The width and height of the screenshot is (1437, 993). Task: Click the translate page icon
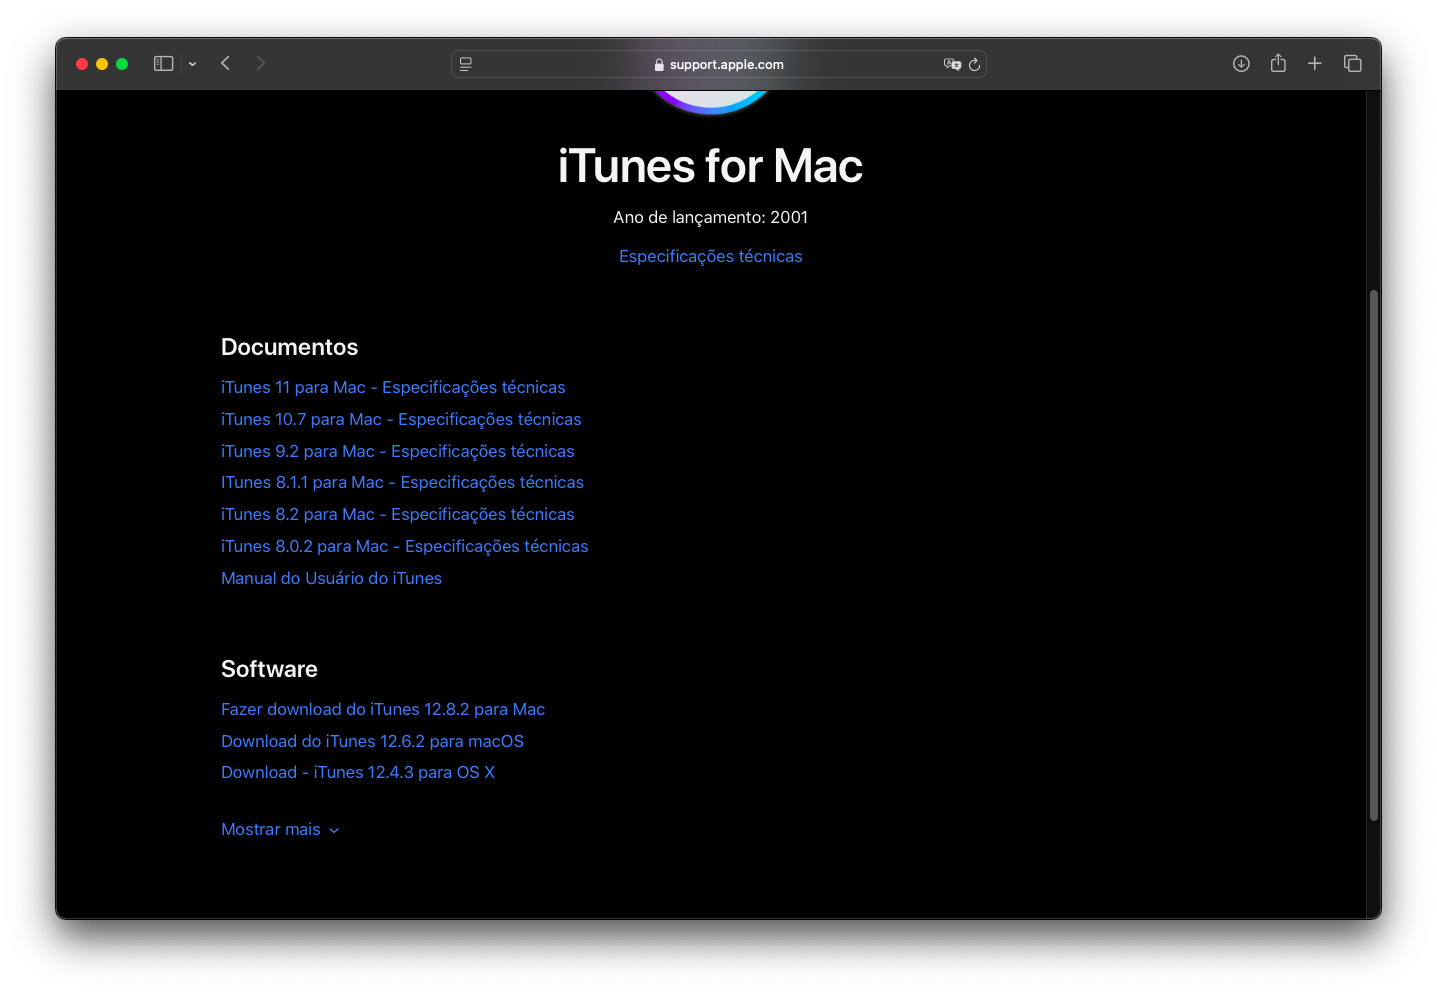[x=952, y=64]
